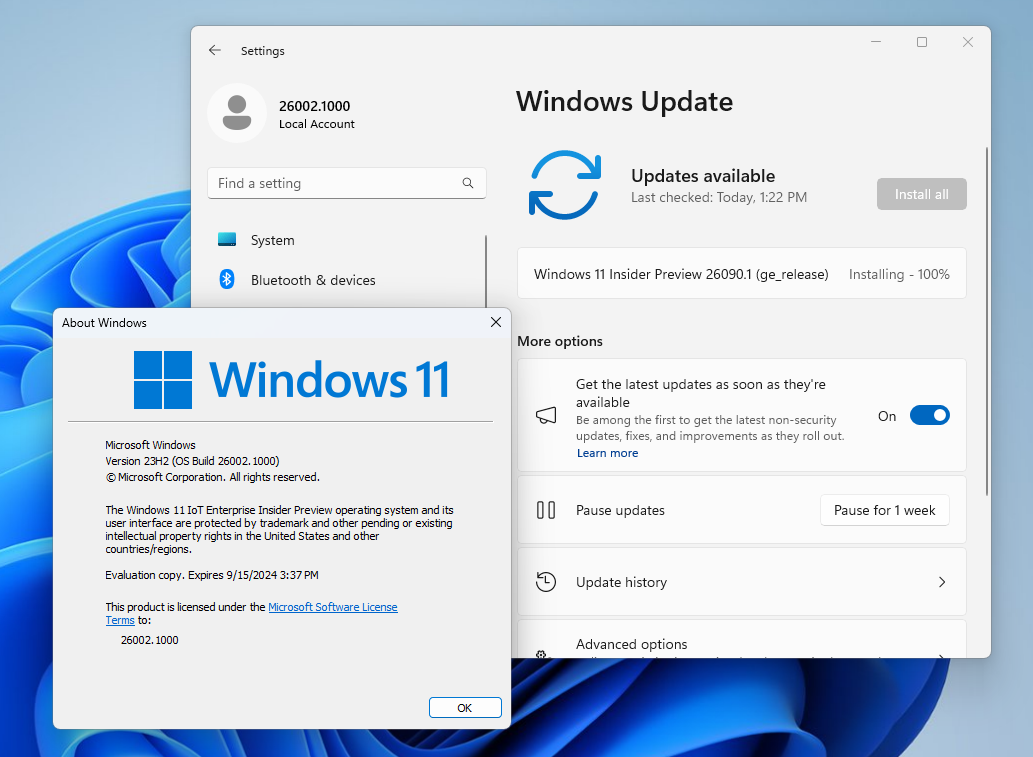Image resolution: width=1033 pixels, height=757 pixels.
Task: Click Pause for 1 week button
Action: click(885, 510)
